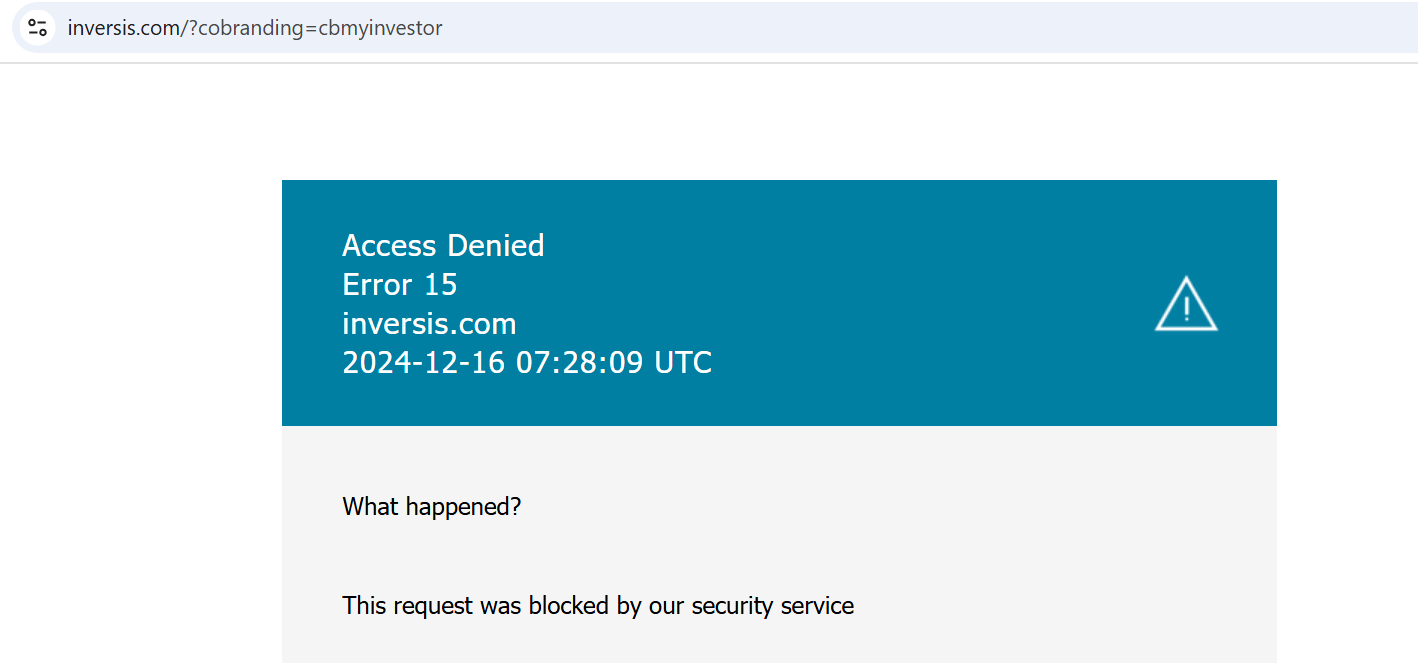Focus the address bar URL text
This screenshot has width=1418, height=663.
pos(255,28)
